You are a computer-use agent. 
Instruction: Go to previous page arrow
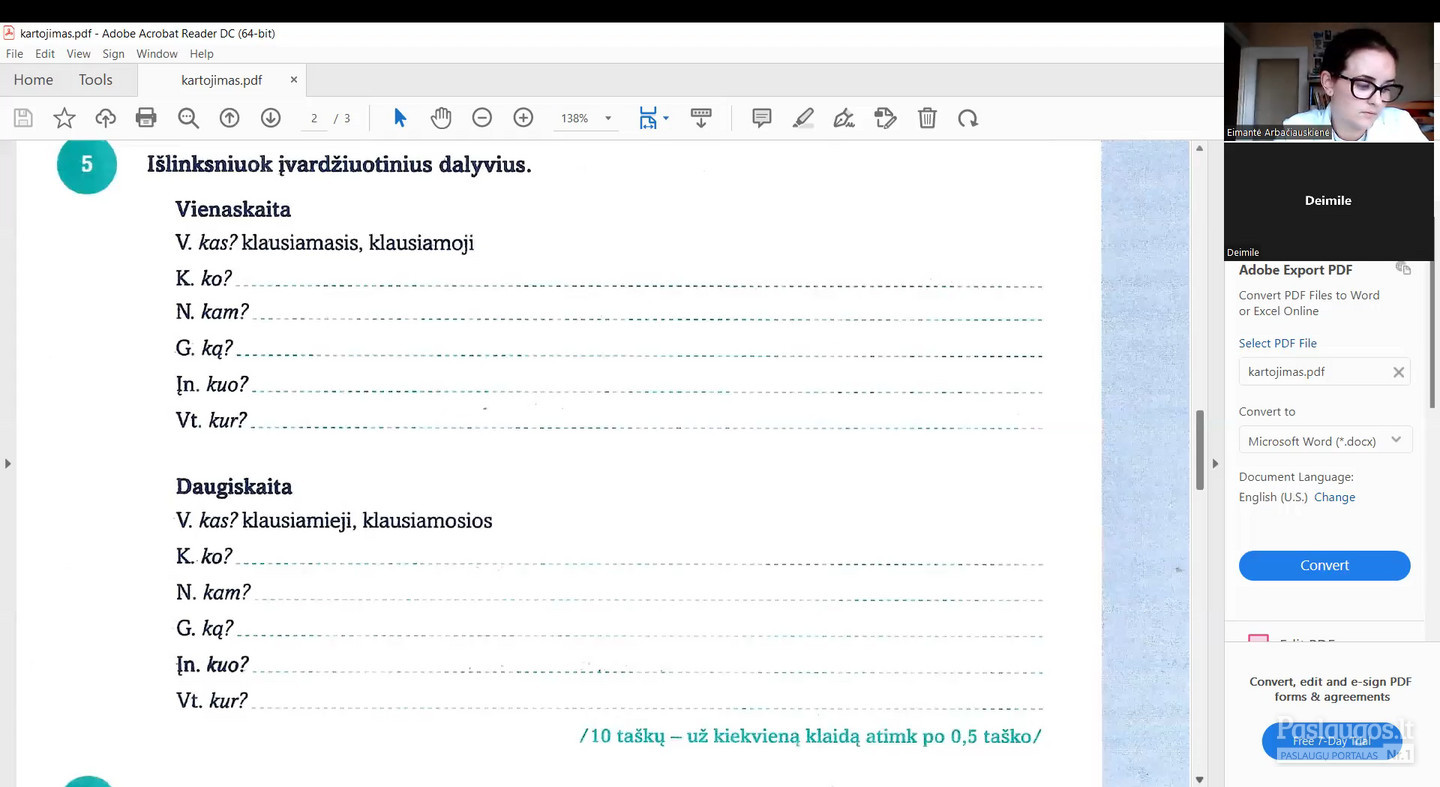[x=229, y=118]
